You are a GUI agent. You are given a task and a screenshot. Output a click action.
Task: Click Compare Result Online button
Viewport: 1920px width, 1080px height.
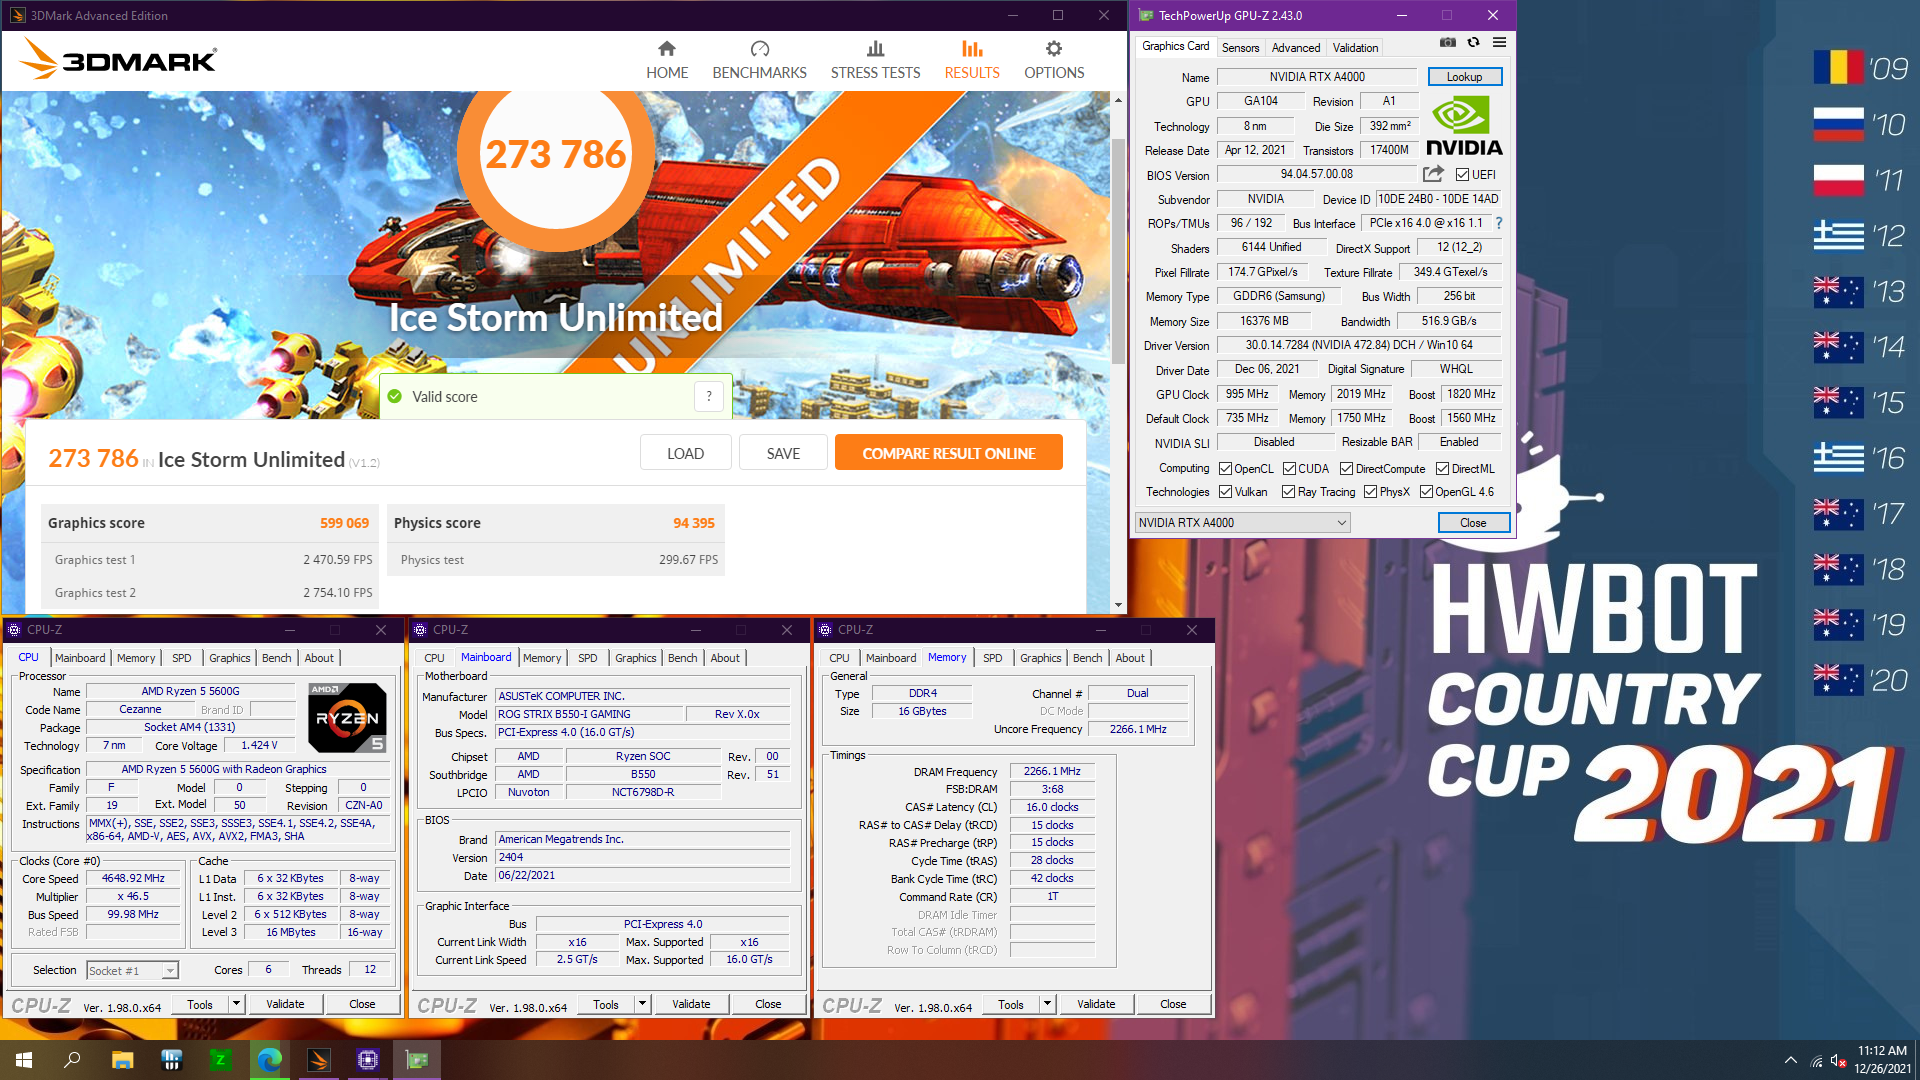coord(948,453)
